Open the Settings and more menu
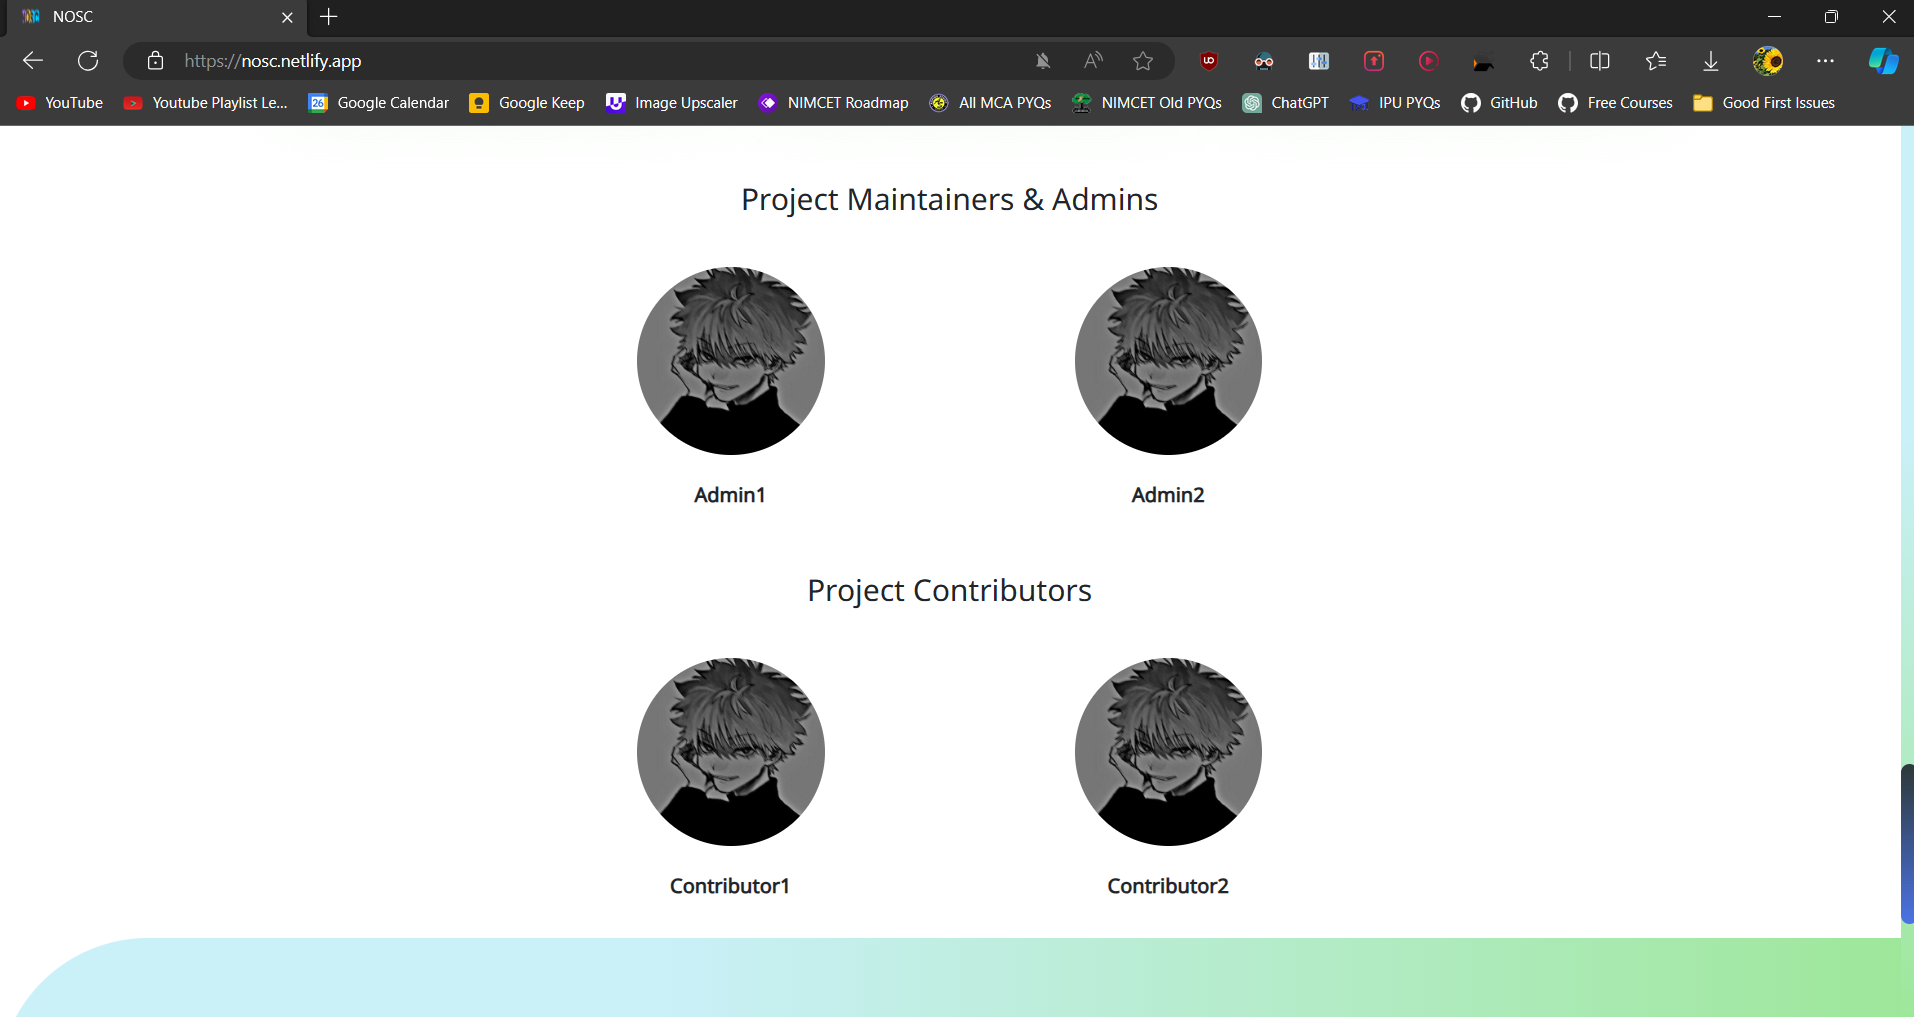Image resolution: width=1914 pixels, height=1017 pixels. pyautogui.click(x=1827, y=61)
